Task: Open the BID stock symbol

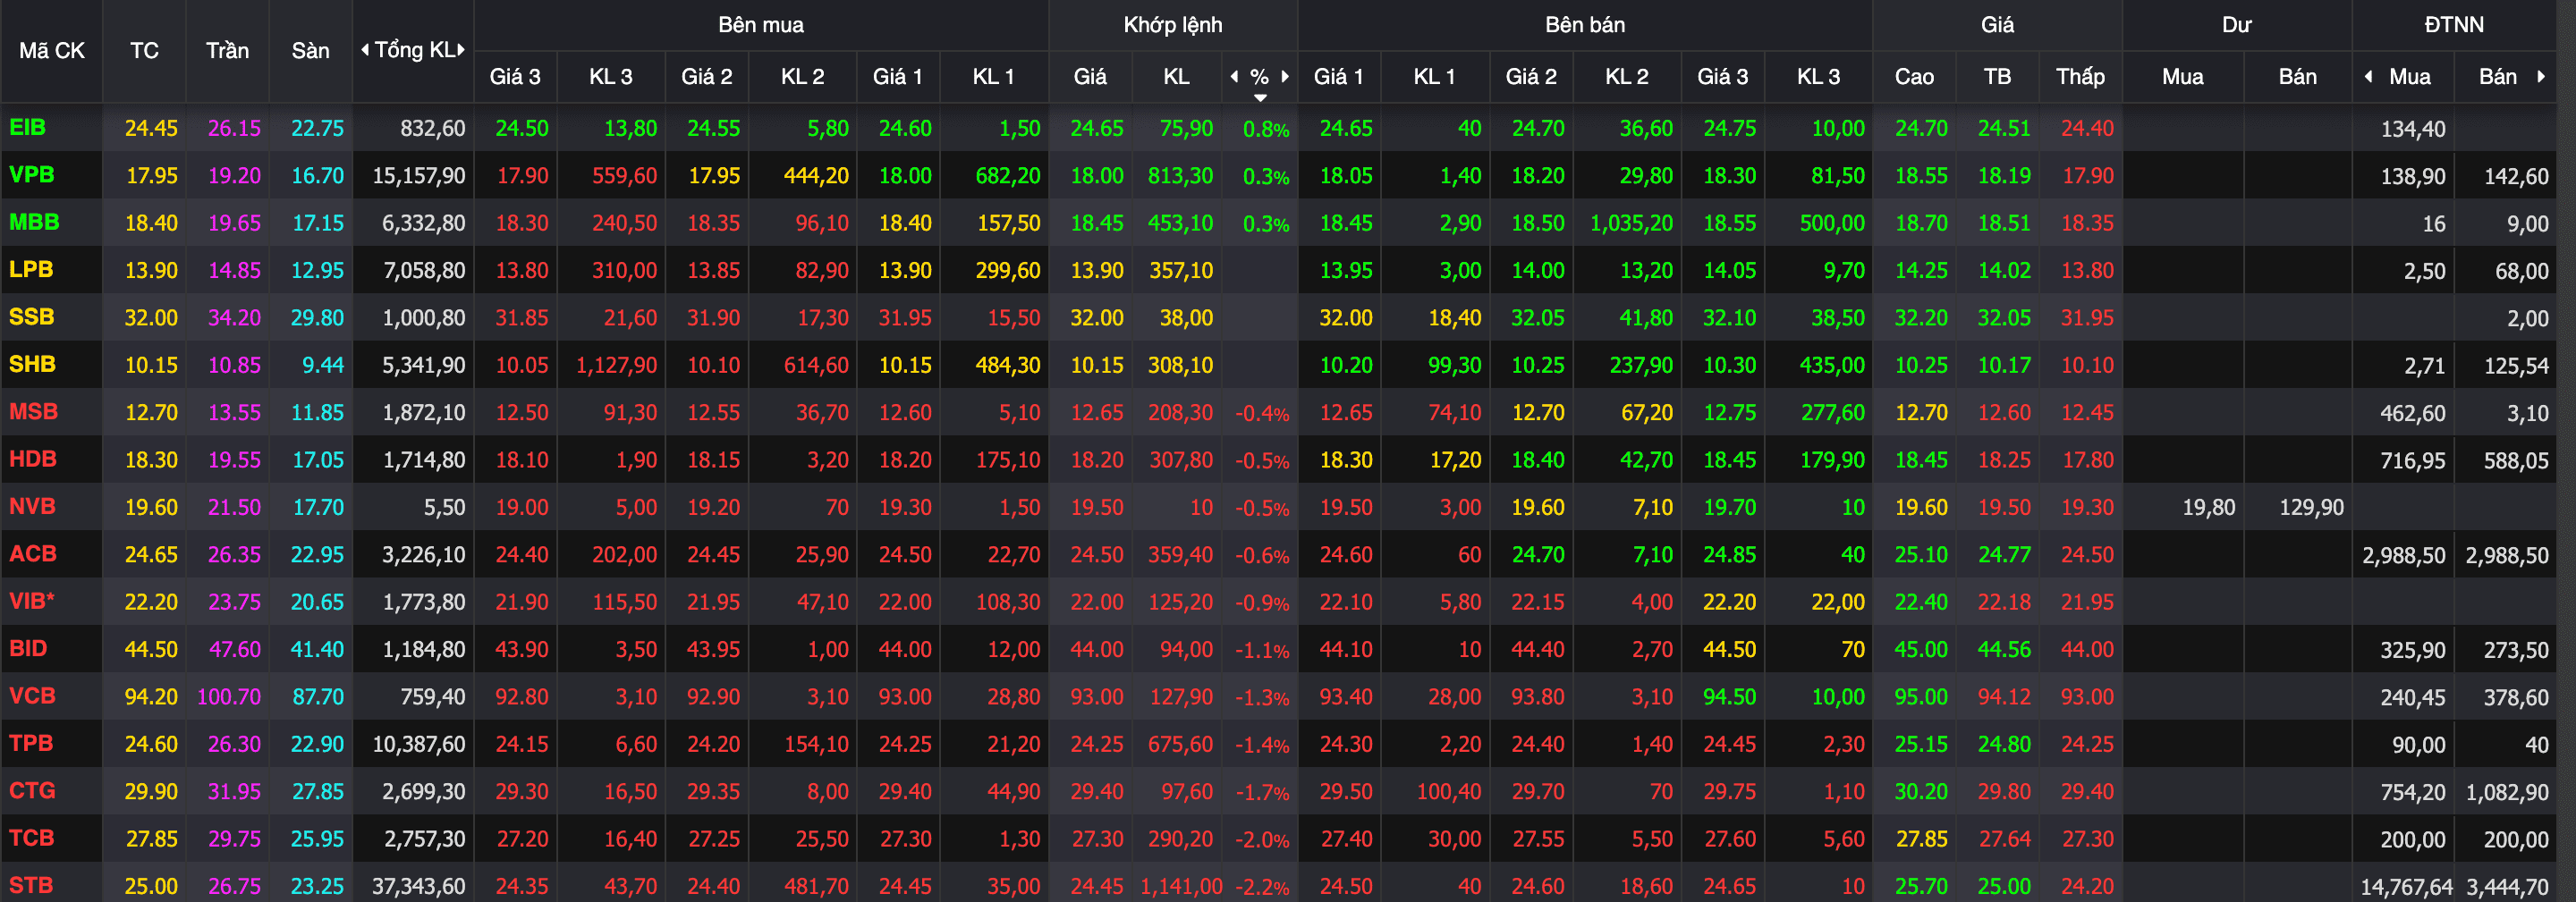Action: point(28,648)
